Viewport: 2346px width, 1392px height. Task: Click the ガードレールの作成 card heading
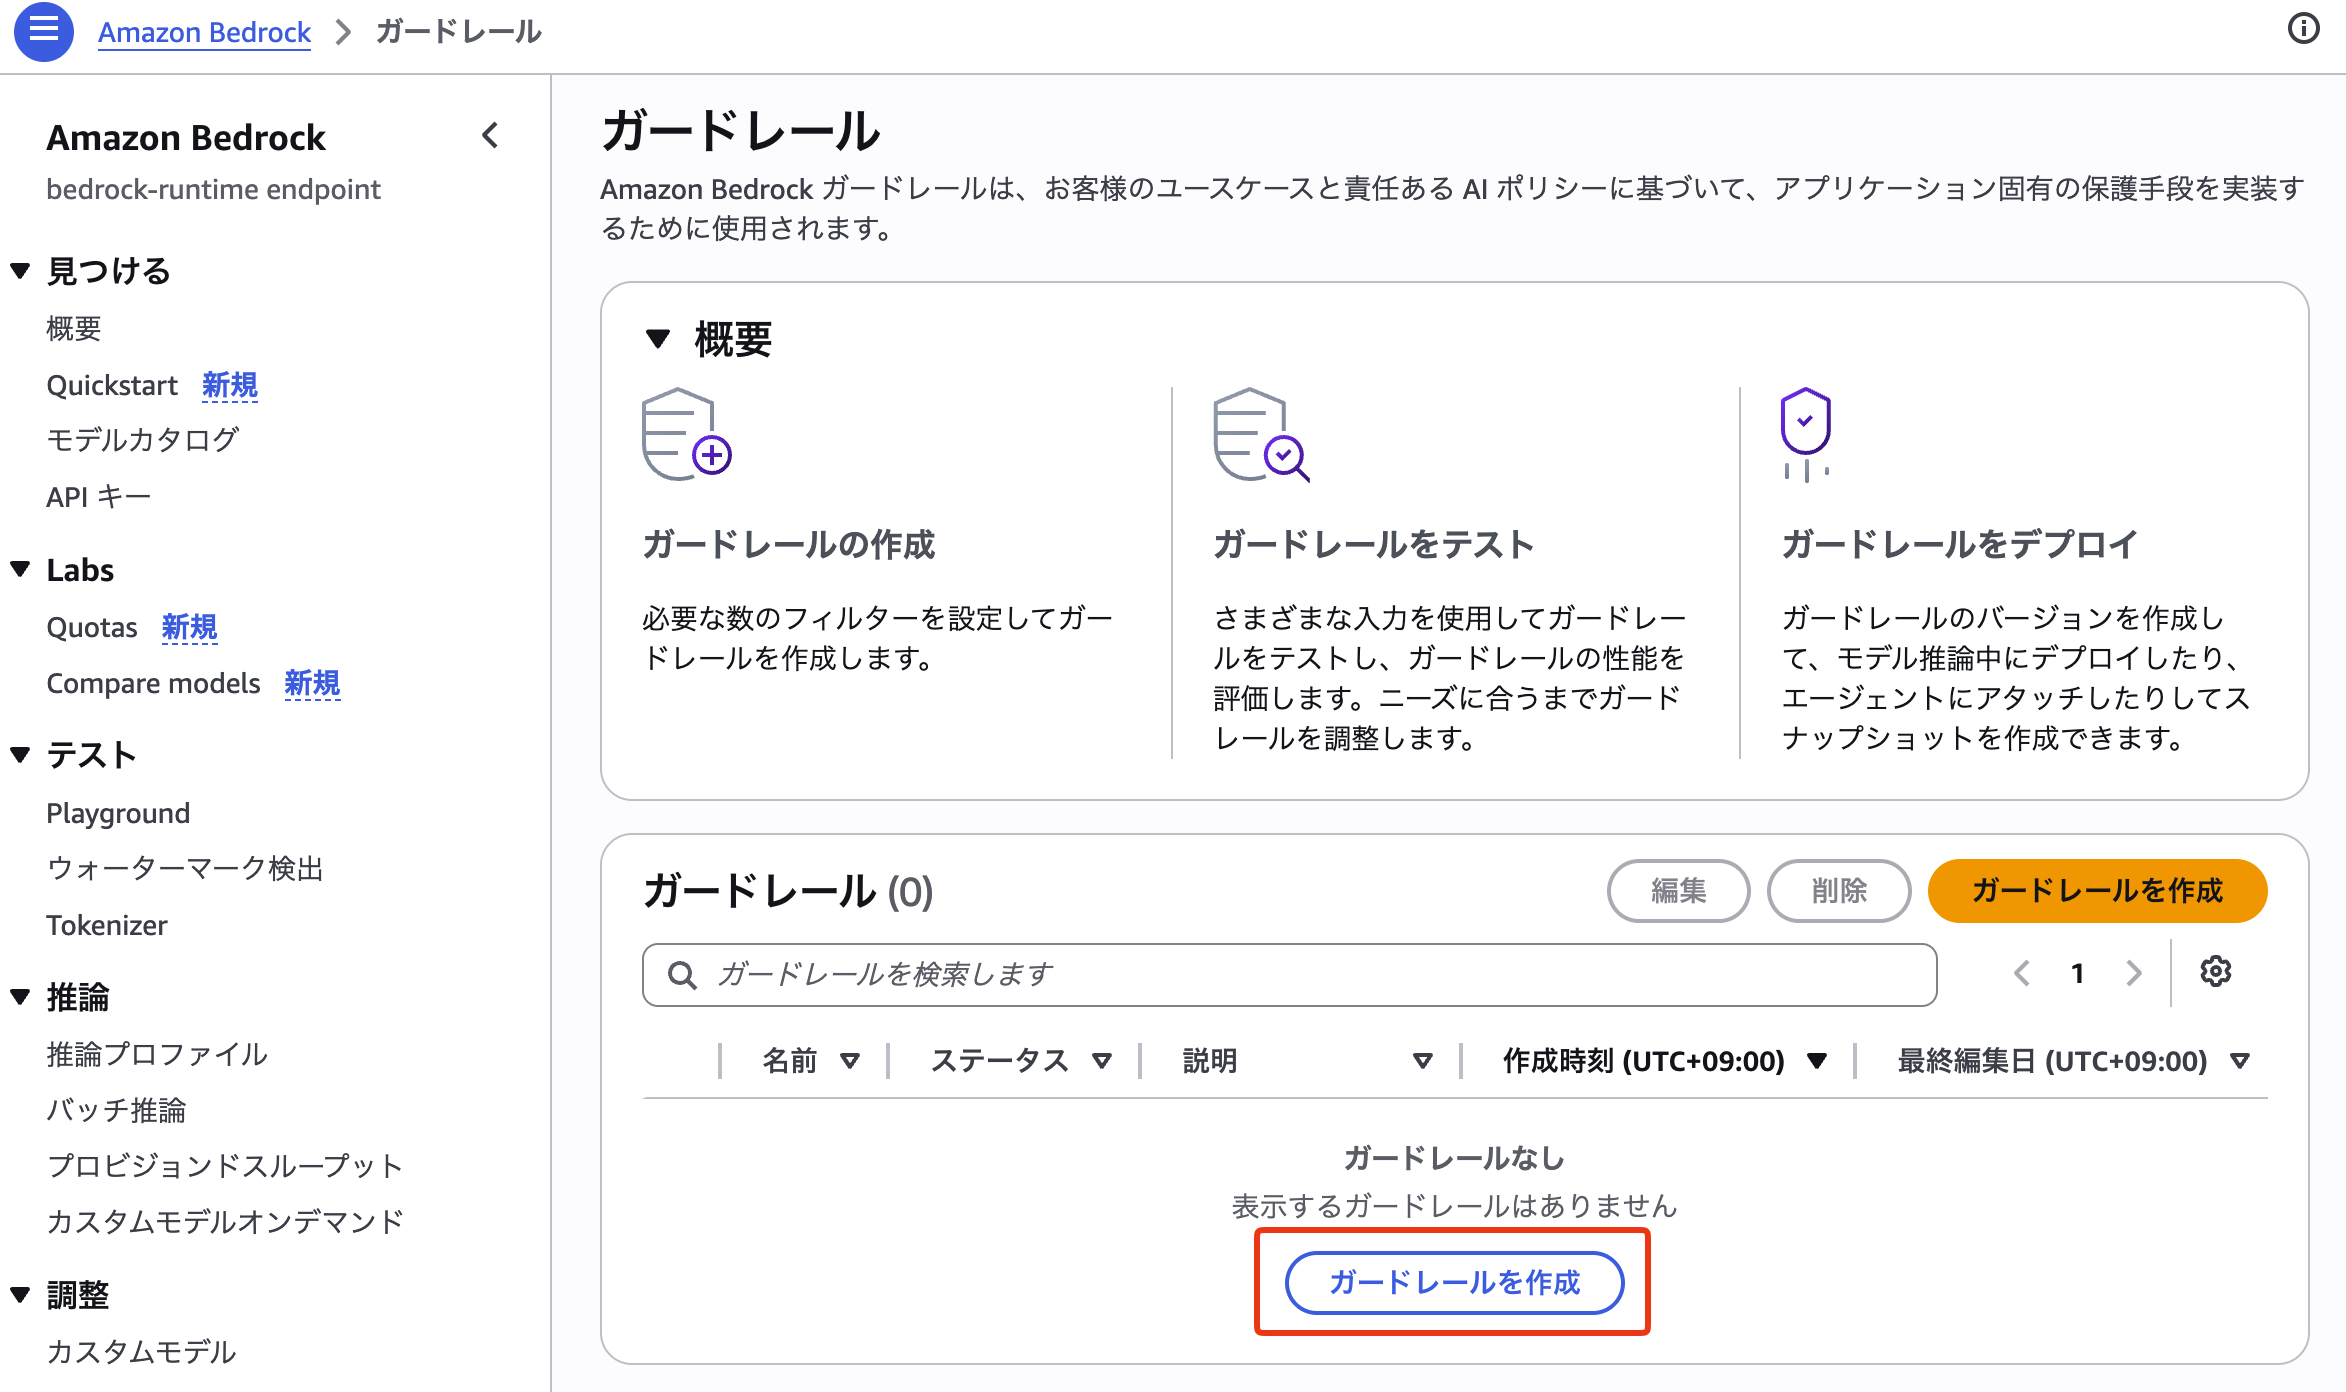click(788, 545)
